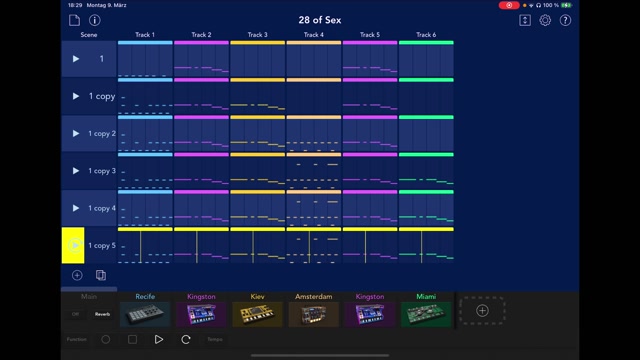Open the Track 6 clip in scene 1 copy 4

point(426,208)
